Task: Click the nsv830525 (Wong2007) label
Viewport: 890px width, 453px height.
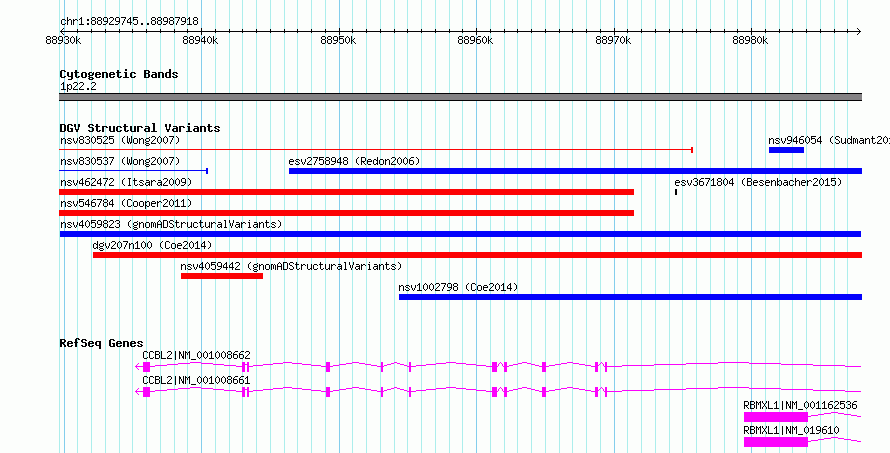Action: click(120, 140)
